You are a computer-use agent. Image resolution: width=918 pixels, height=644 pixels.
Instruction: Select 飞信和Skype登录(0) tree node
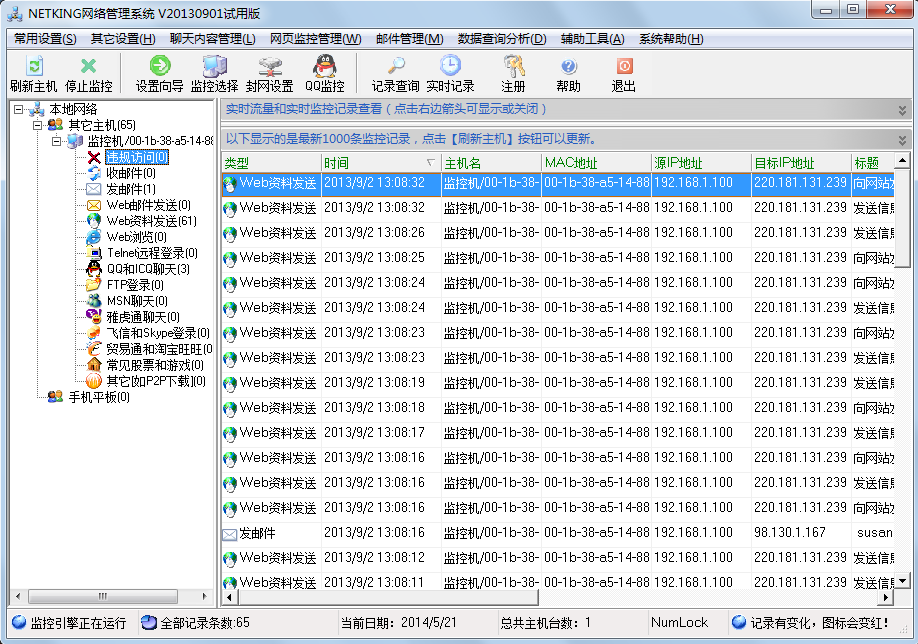point(158,333)
